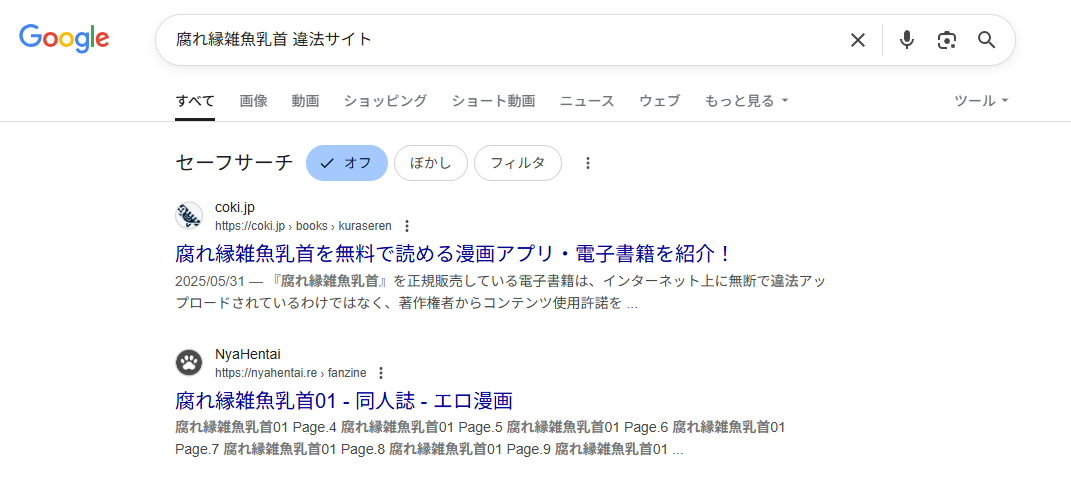This screenshot has height=480, width=1071.
Task: Click the NyaHentai site name
Action: 248,354
